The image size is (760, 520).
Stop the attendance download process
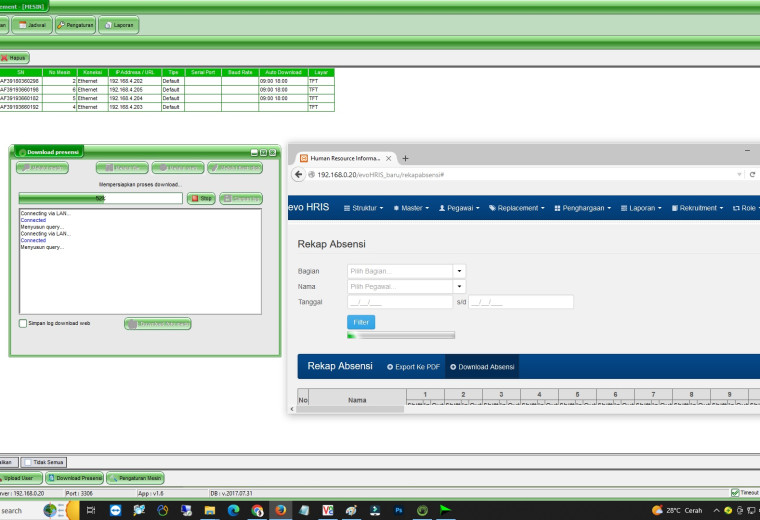pos(201,198)
